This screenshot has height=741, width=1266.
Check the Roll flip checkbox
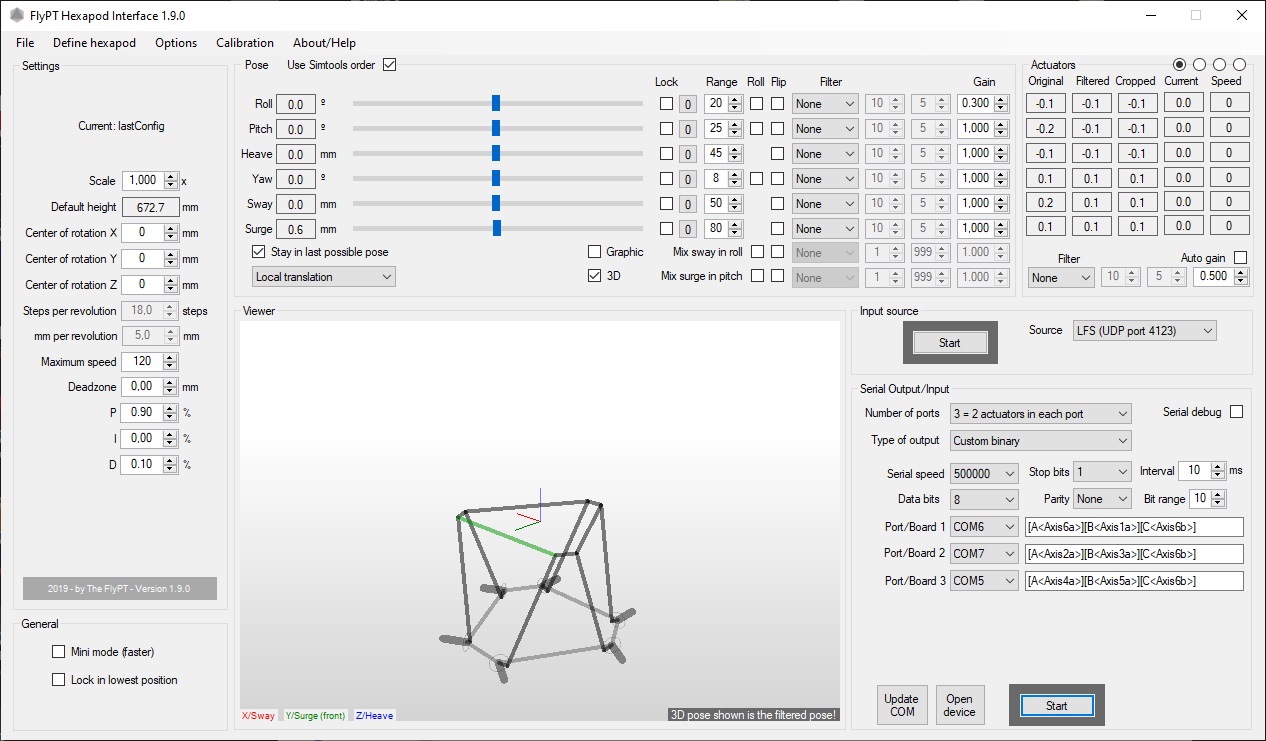click(777, 103)
